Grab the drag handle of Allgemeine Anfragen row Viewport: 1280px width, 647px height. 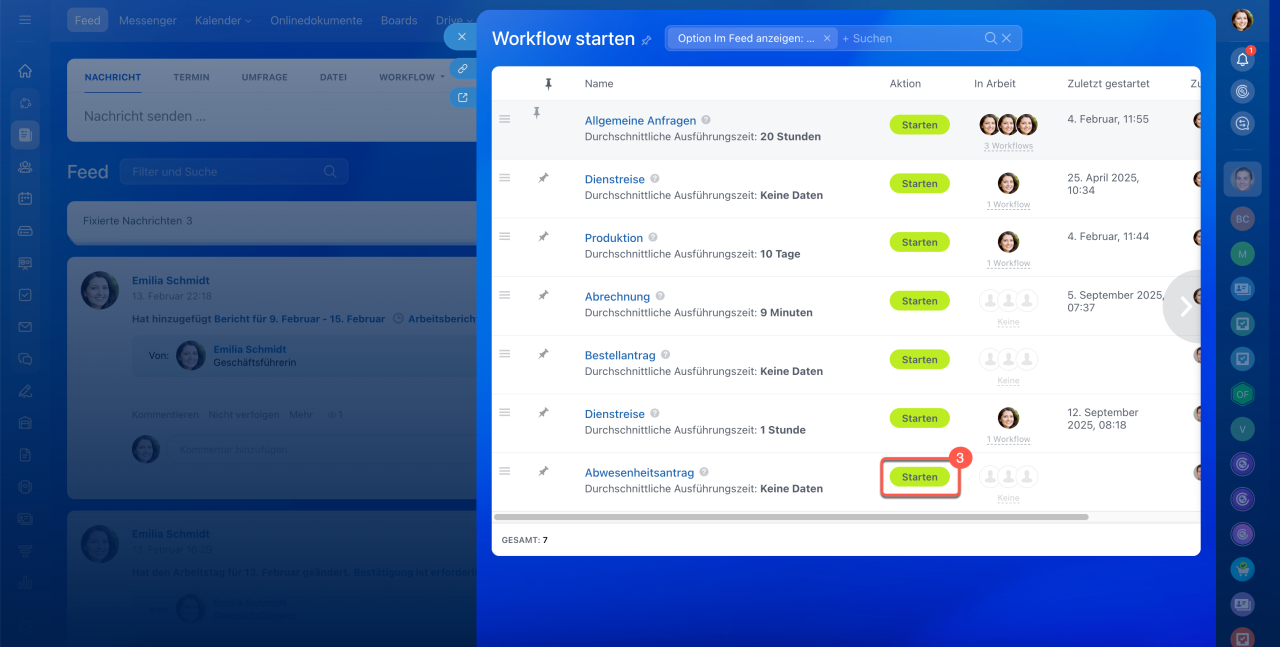(504, 119)
